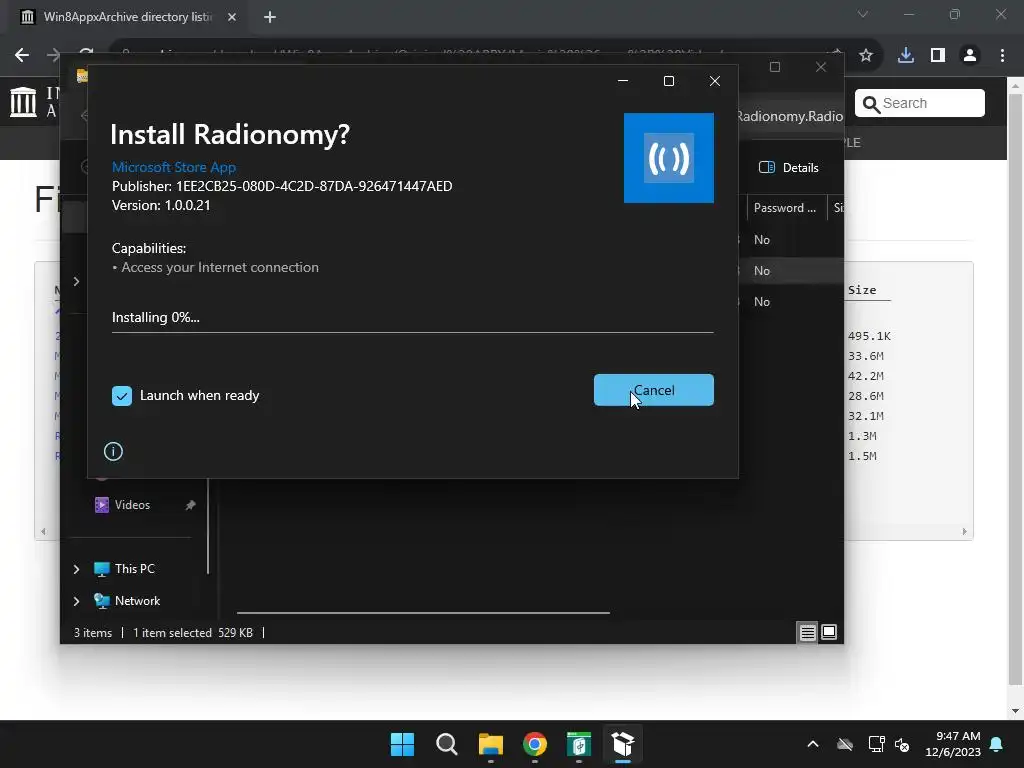Minimize the installer dialog
The width and height of the screenshot is (1024, 768).
[623, 81]
